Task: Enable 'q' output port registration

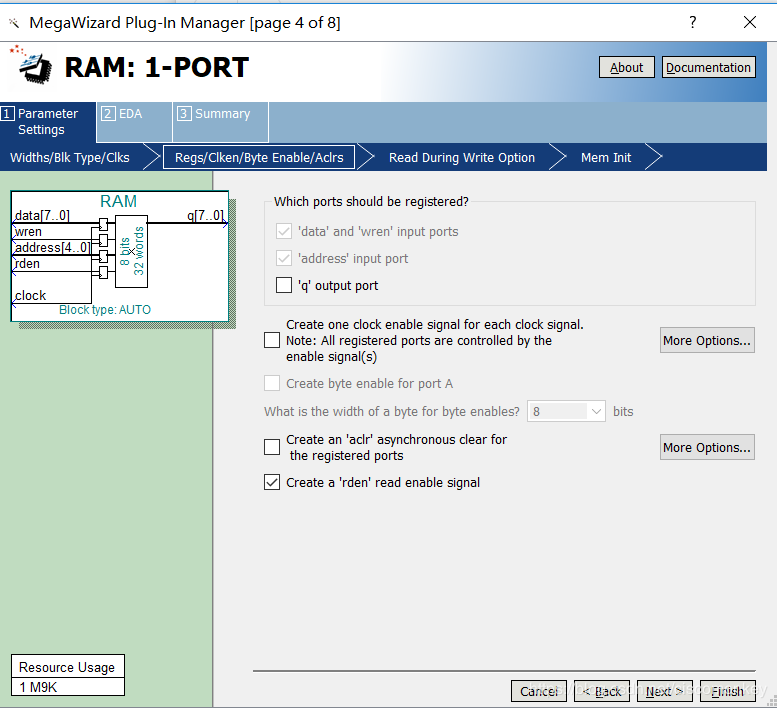Action: [283, 285]
